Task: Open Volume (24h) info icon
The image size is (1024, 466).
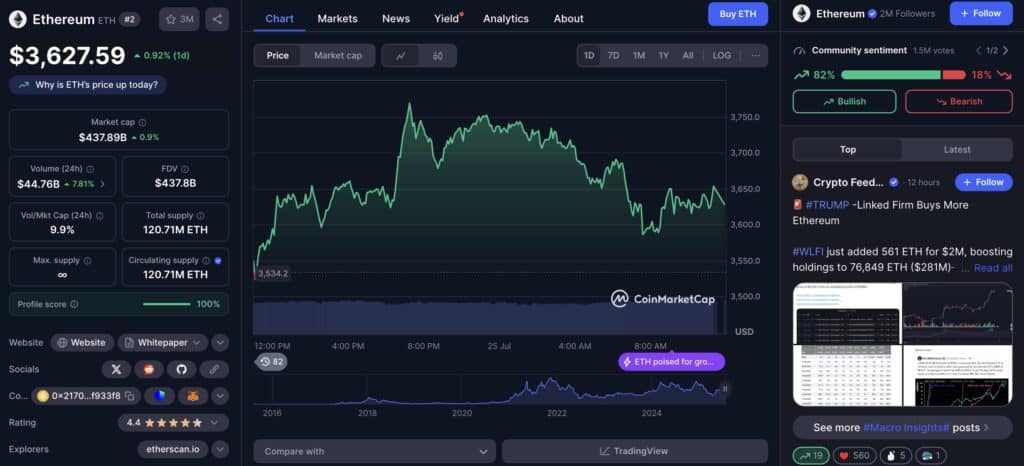Action: pos(90,169)
